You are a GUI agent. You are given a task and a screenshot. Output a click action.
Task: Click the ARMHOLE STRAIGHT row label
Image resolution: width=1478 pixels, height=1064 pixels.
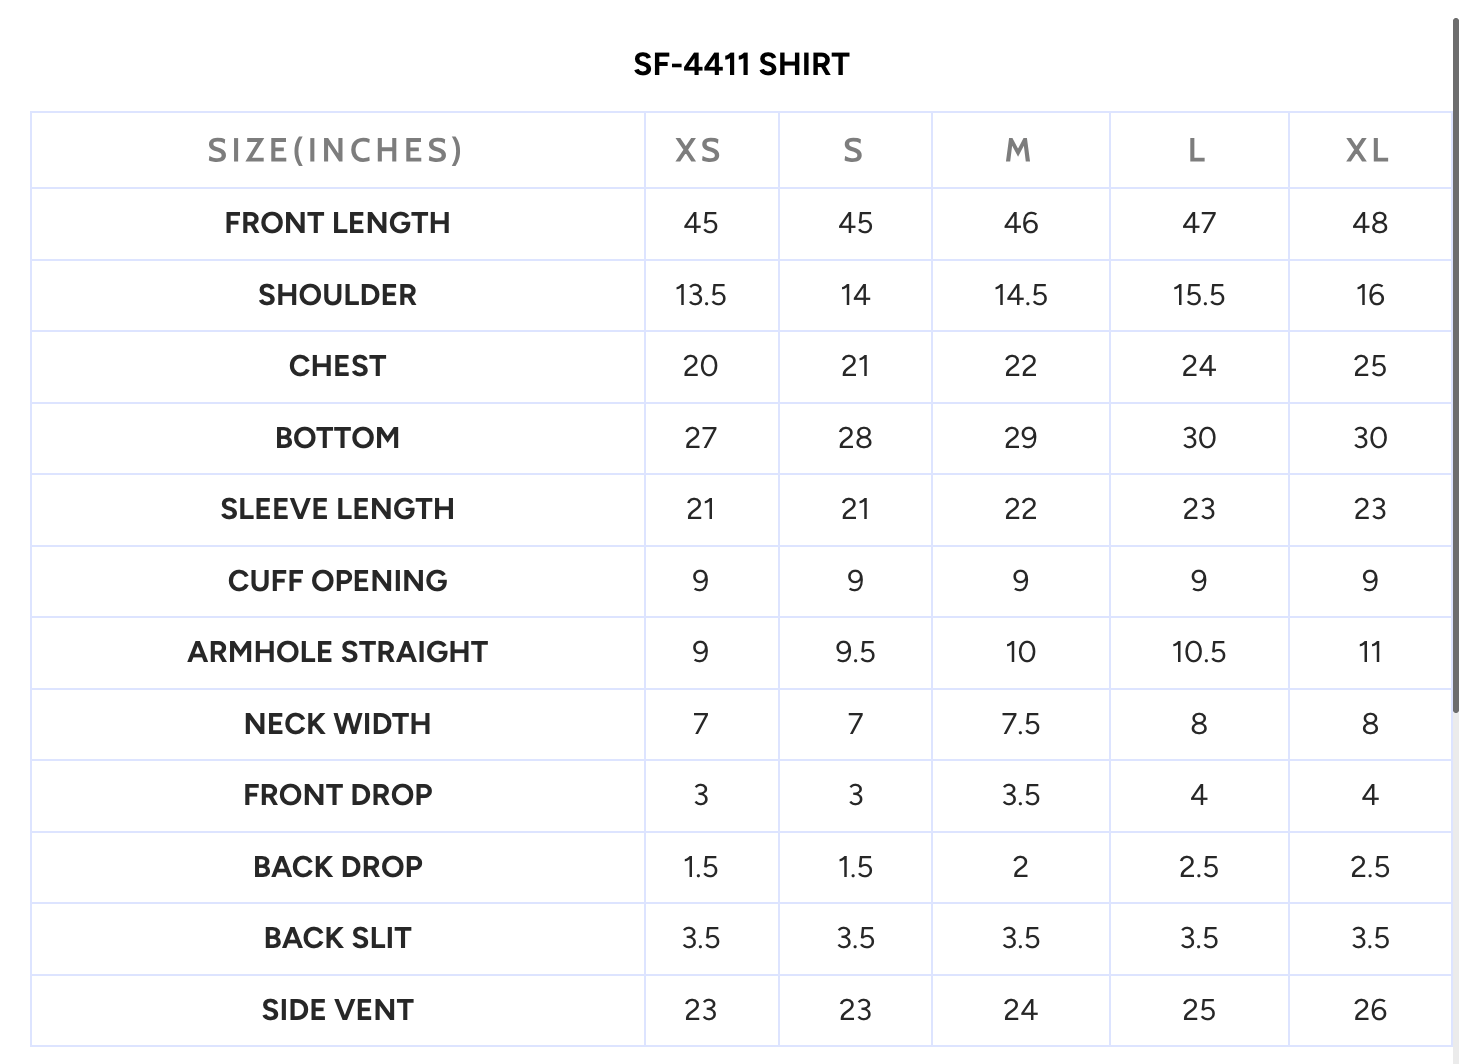[337, 652]
